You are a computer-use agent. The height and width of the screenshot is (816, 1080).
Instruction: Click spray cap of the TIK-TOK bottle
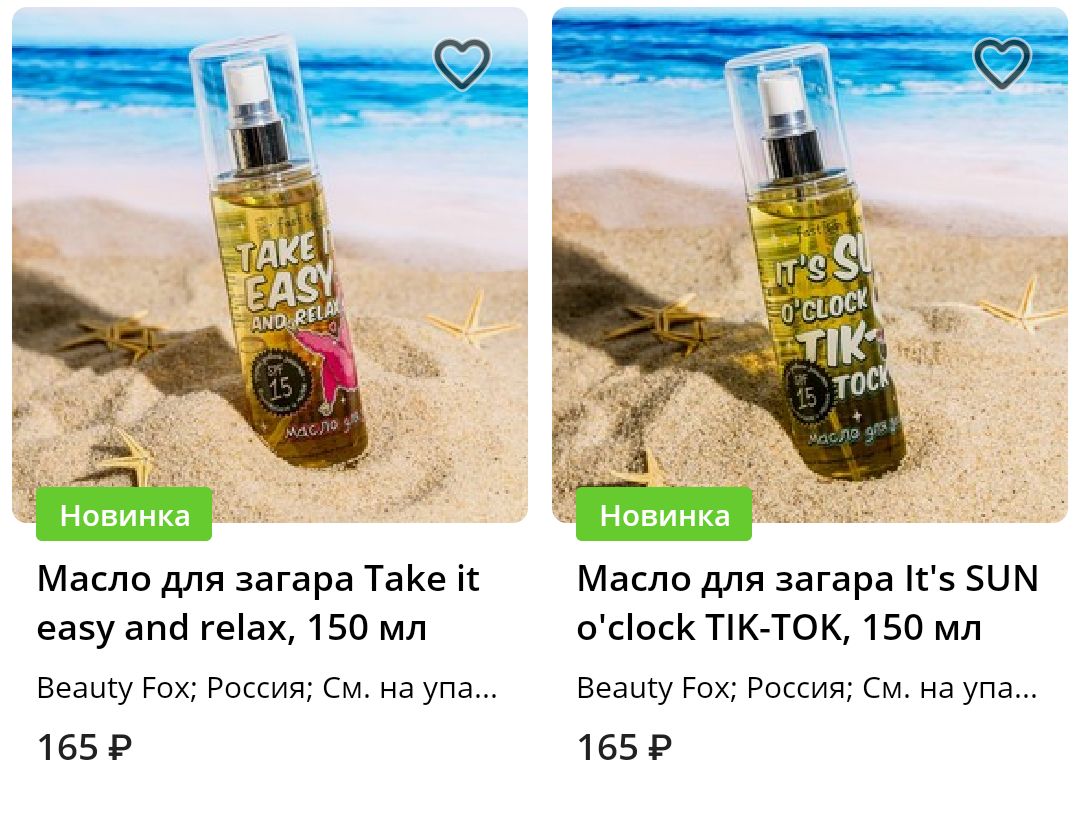pyautogui.click(x=789, y=124)
